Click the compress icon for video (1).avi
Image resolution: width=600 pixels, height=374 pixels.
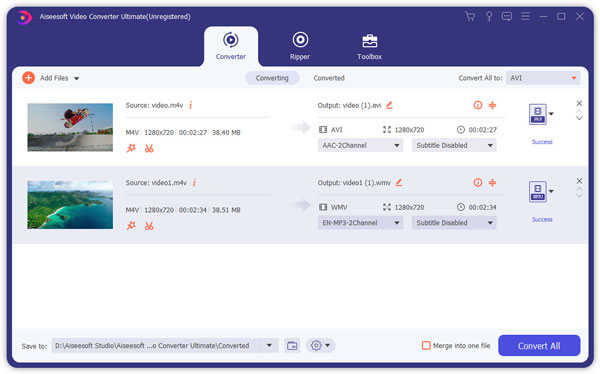click(x=492, y=105)
